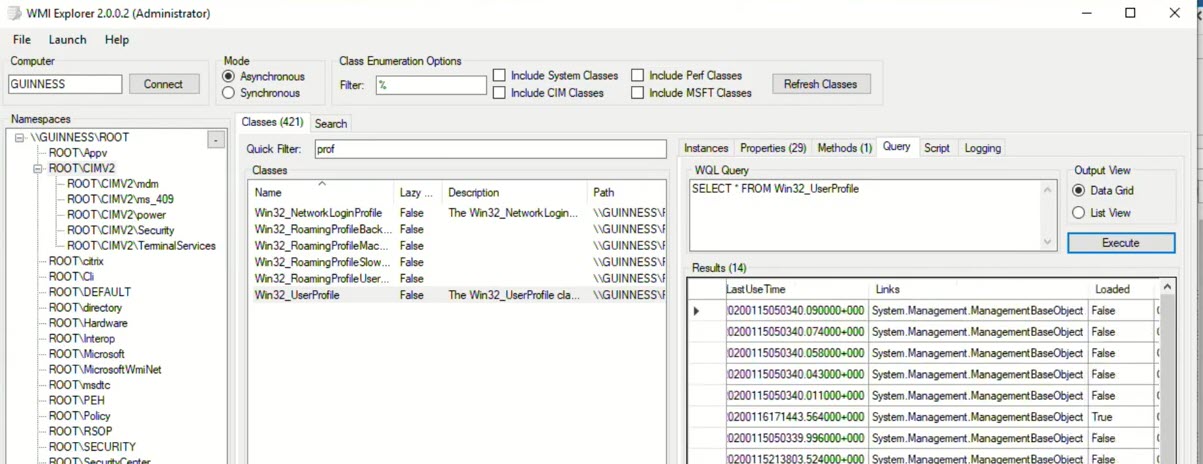Click the Connect button
The height and width of the screenshot is (464, 1203).
pyautogui.click(x=163, y=85)
